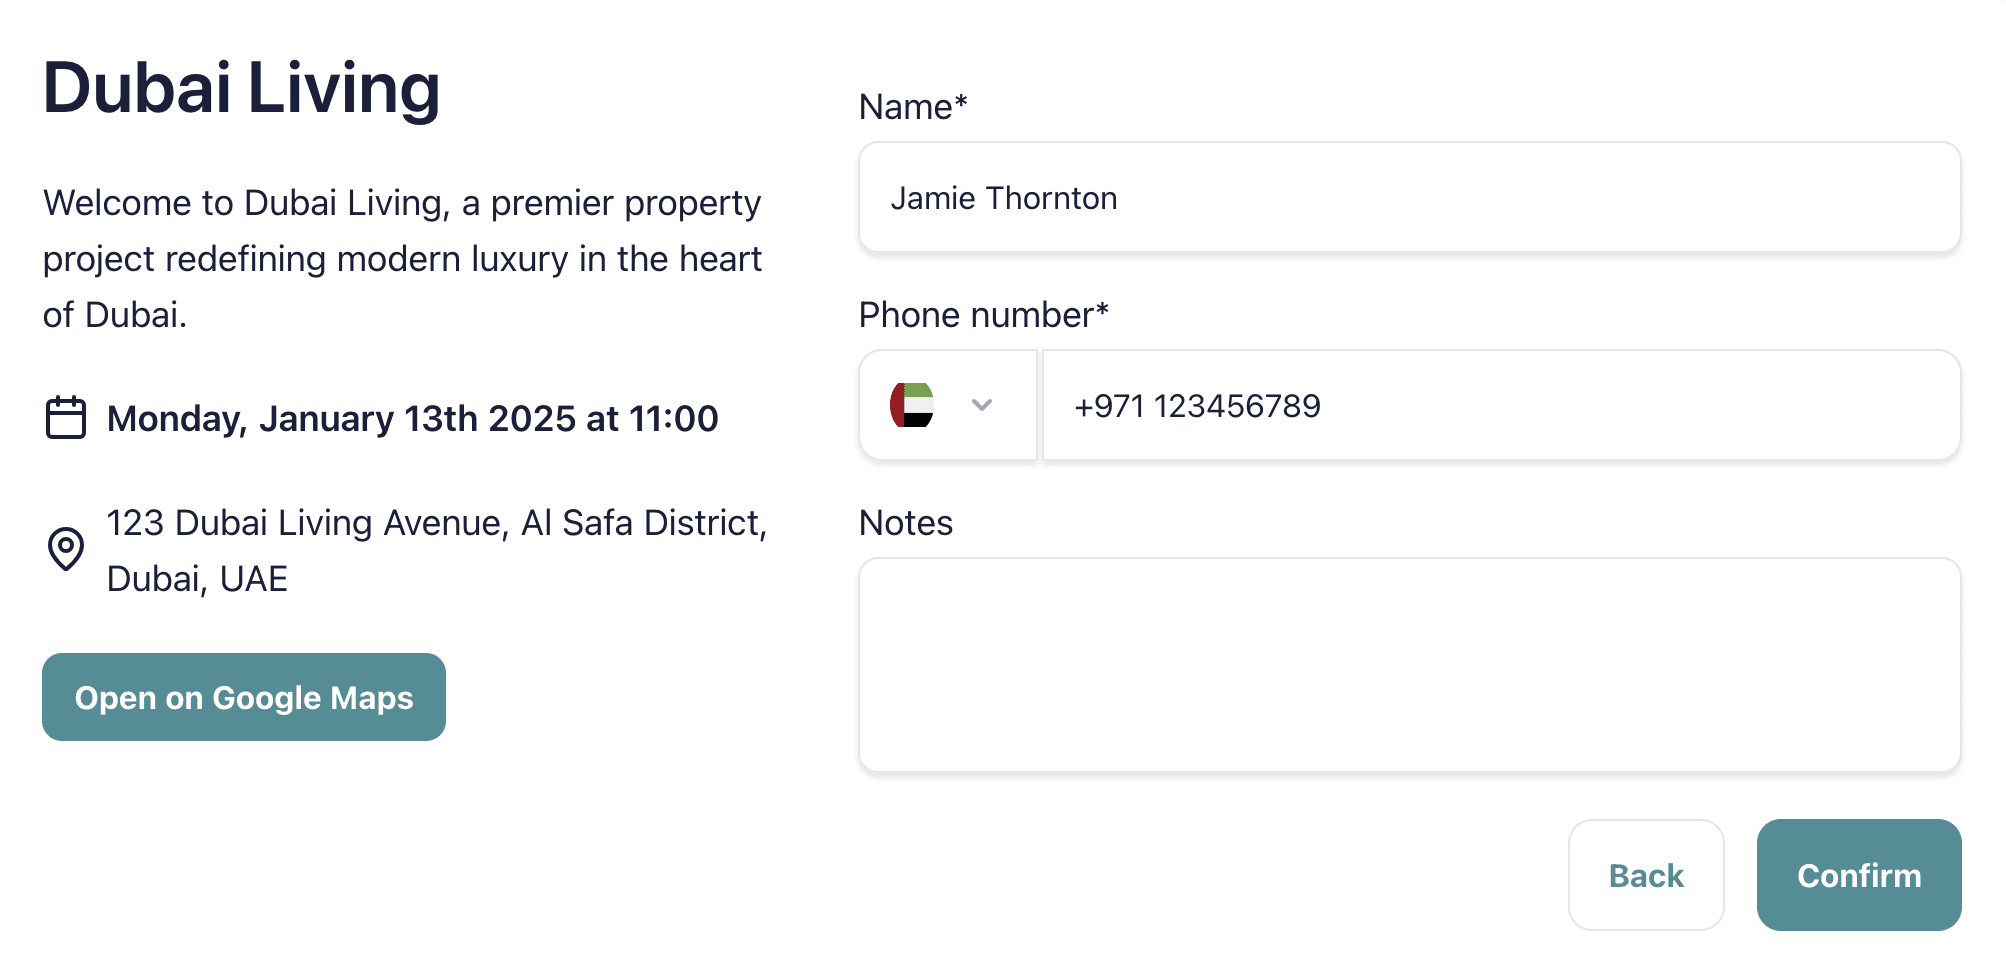Click the welcome description paragraph
This screenshot has height=974, width=2006.
[x=402, y=259]
